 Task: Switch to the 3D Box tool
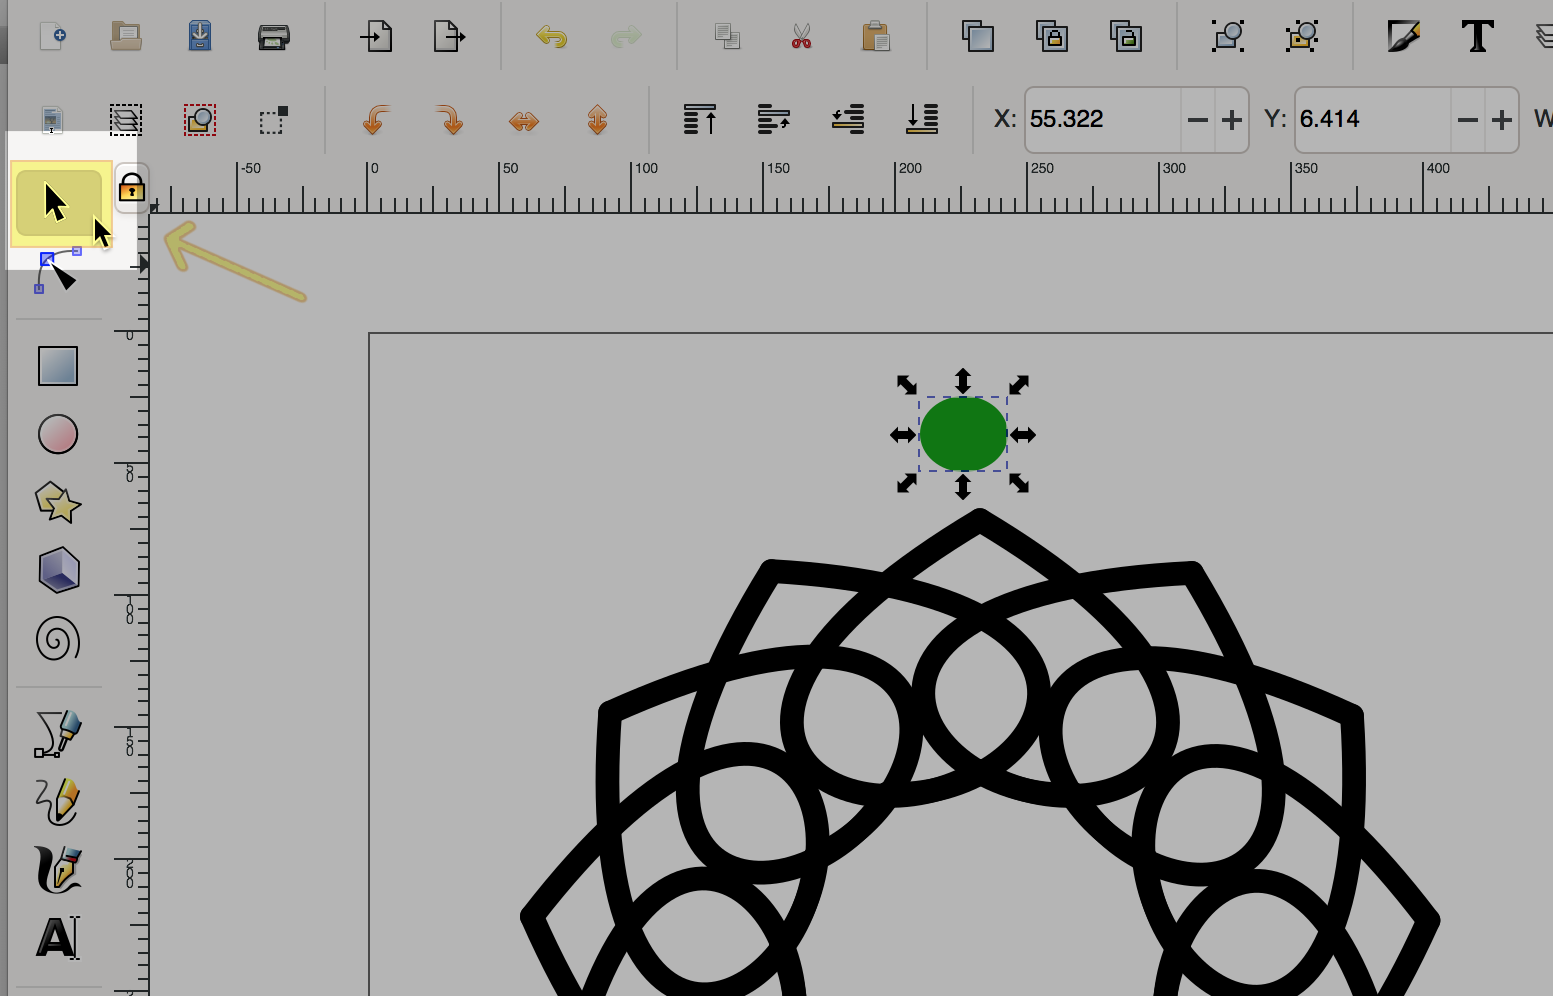click(x=58, y=570)
